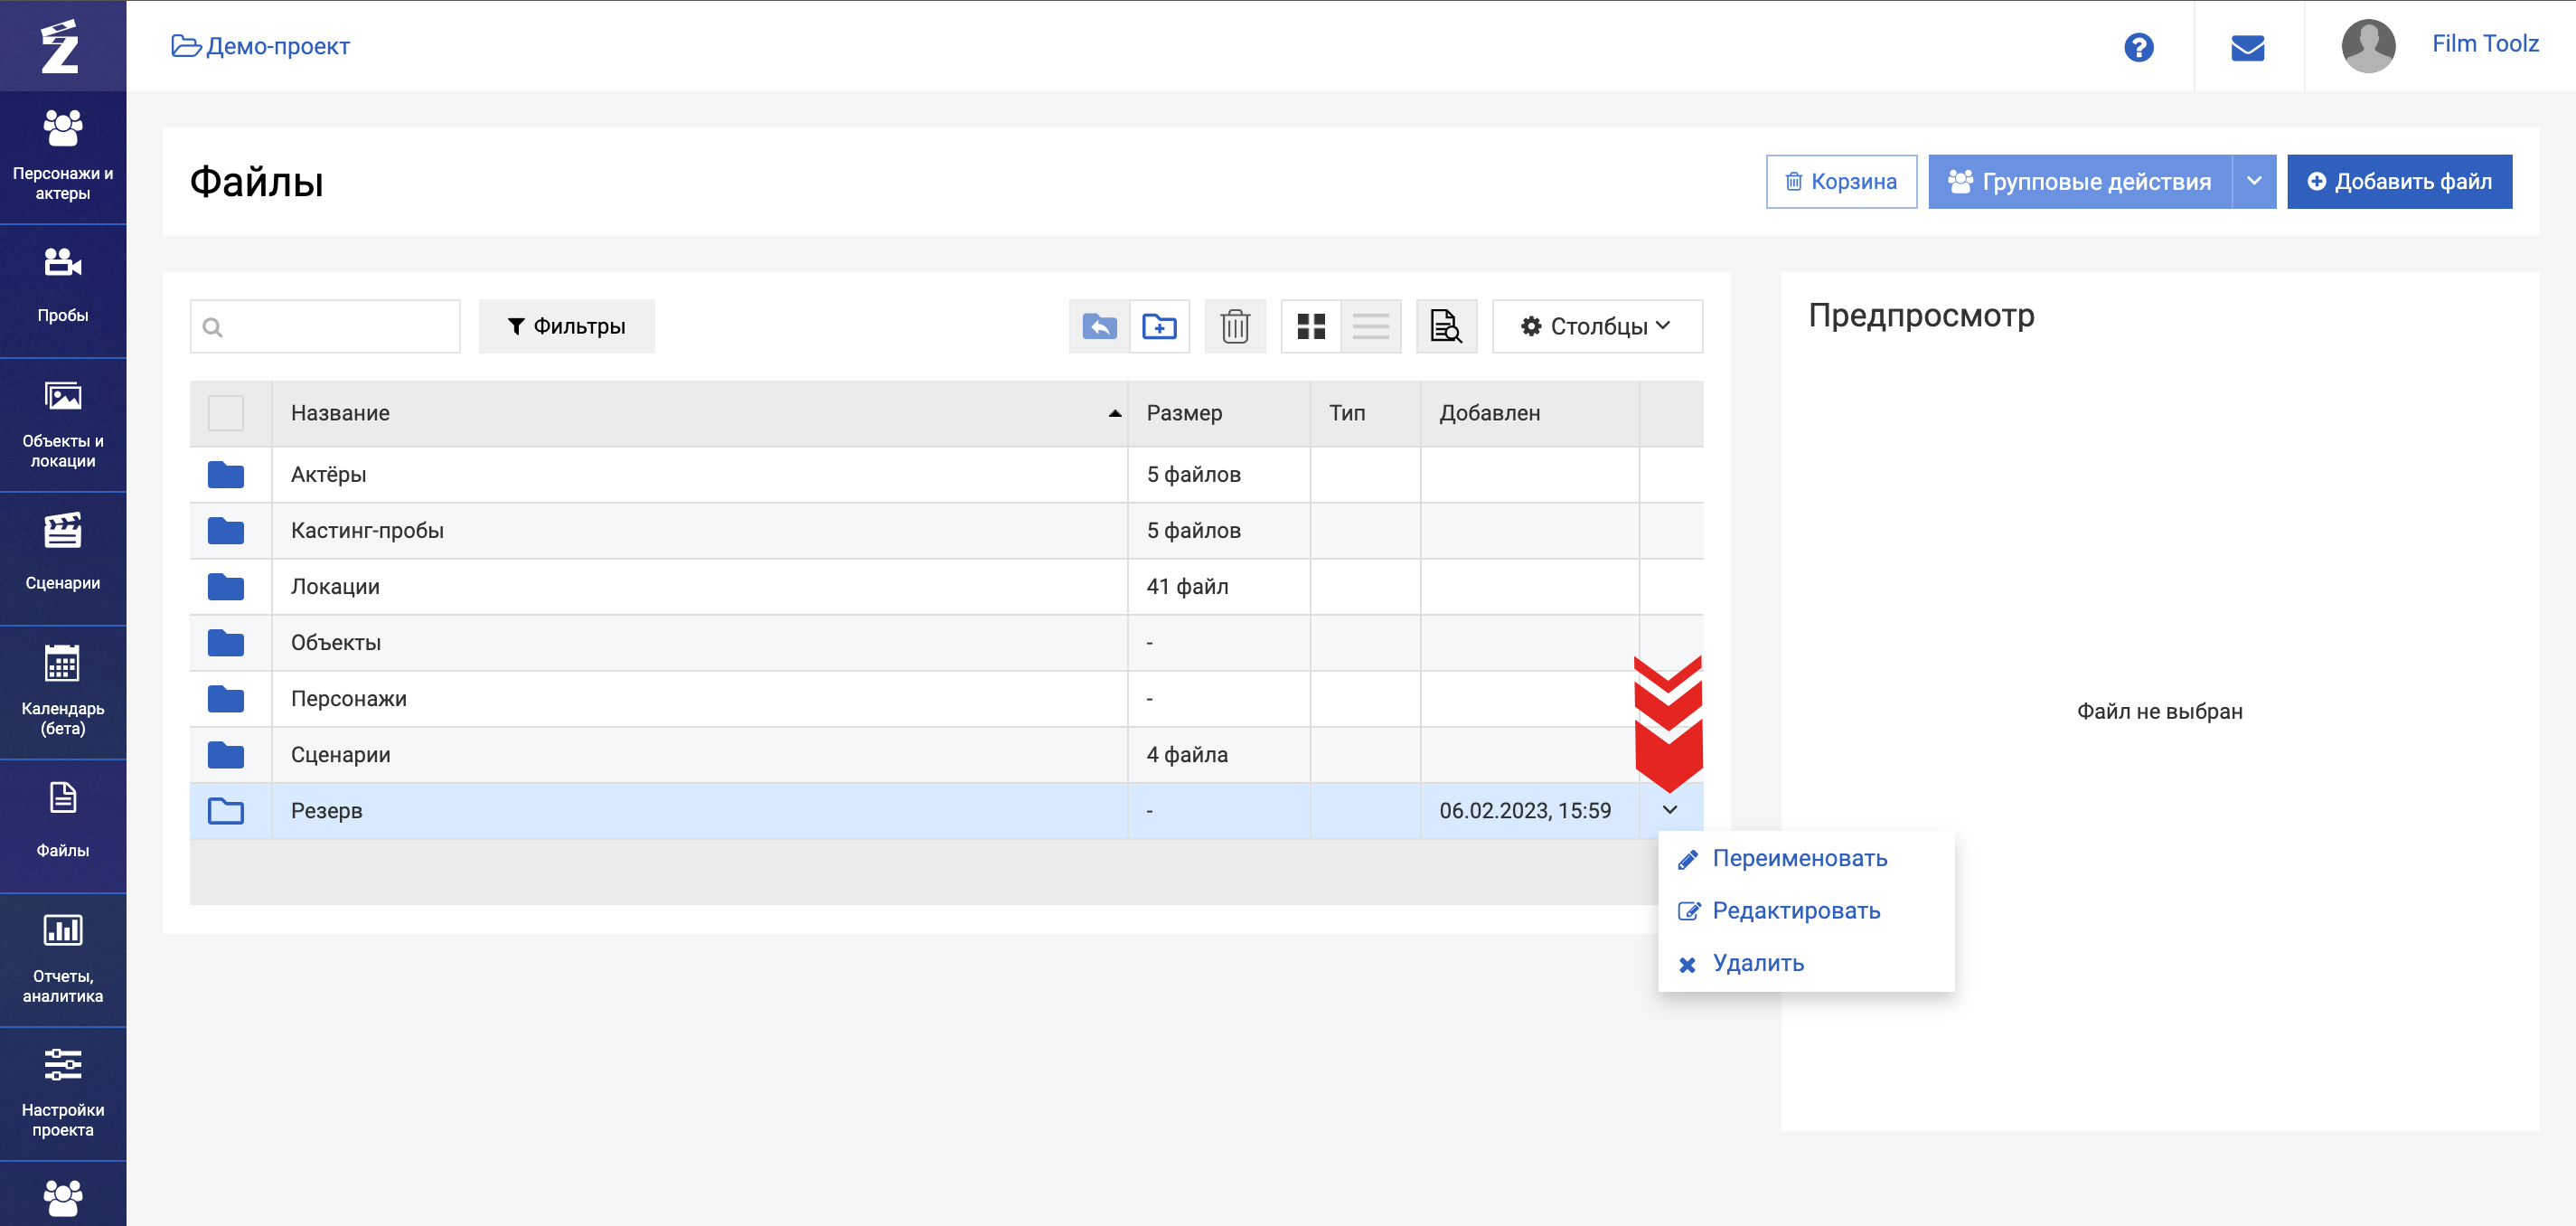This screenshot has width=2576, height=1226.
Task: Click Добавить файл button
Action: [2399, 181]
